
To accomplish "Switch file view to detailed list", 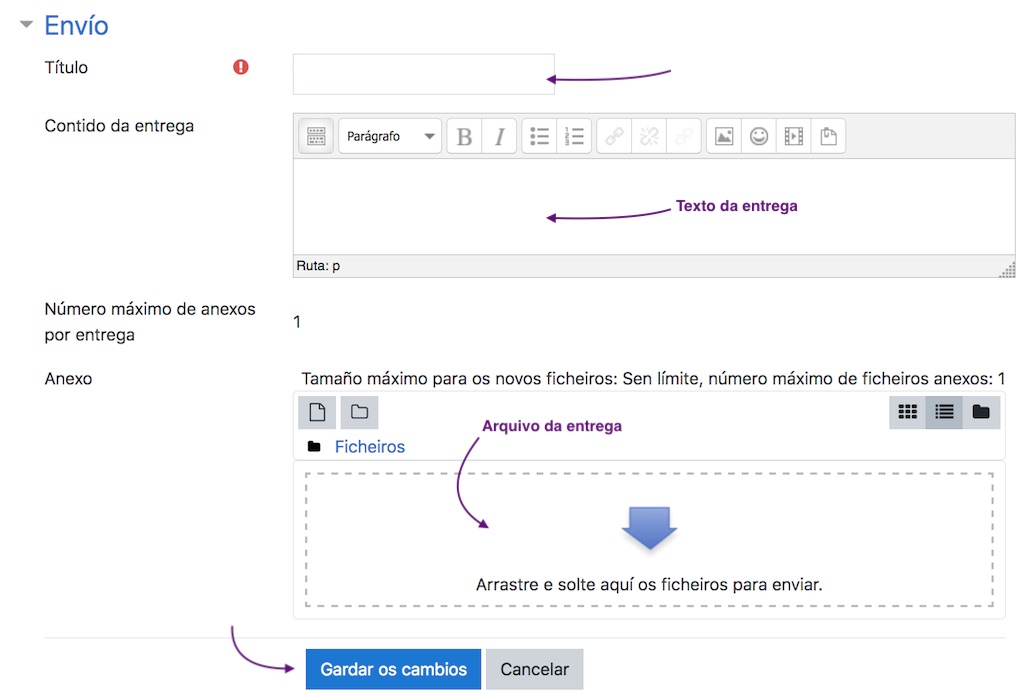I will 944,412.
